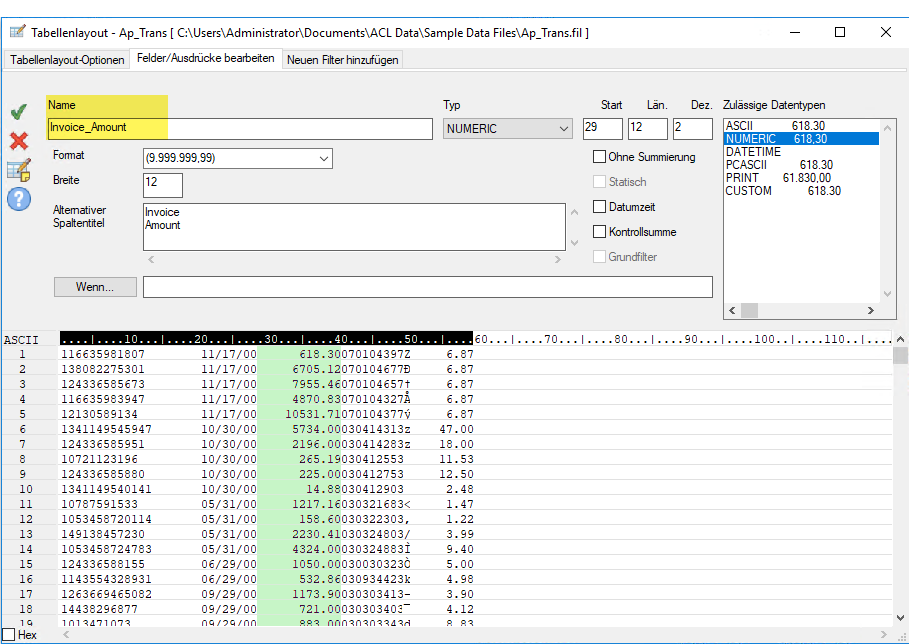
Task: Toggle the Datumzeit checkbox
Action: (600, 207)
